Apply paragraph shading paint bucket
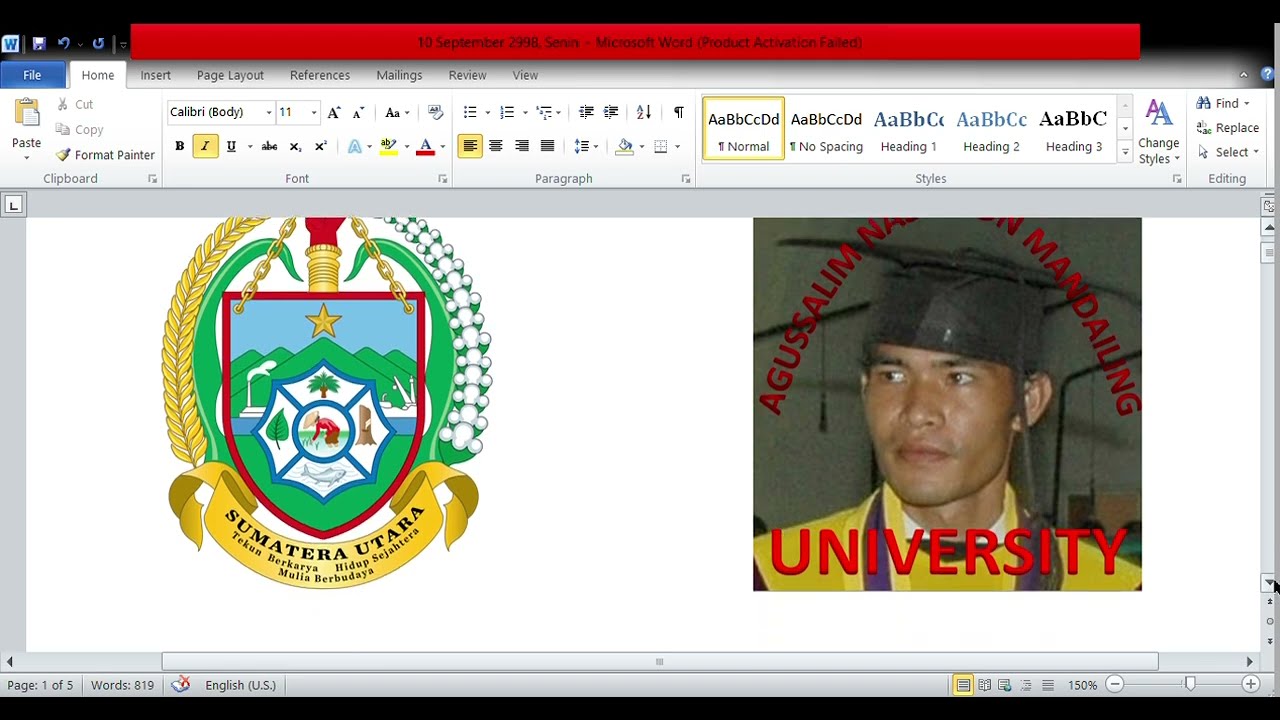The image size is (1280, 720). coord(625,146)
